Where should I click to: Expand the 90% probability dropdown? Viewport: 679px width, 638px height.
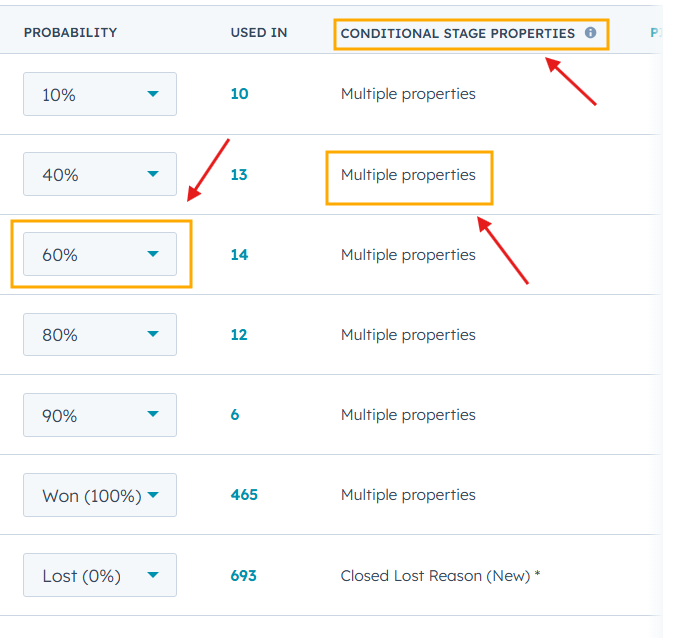pyautogui.click(x=100, y=414)
